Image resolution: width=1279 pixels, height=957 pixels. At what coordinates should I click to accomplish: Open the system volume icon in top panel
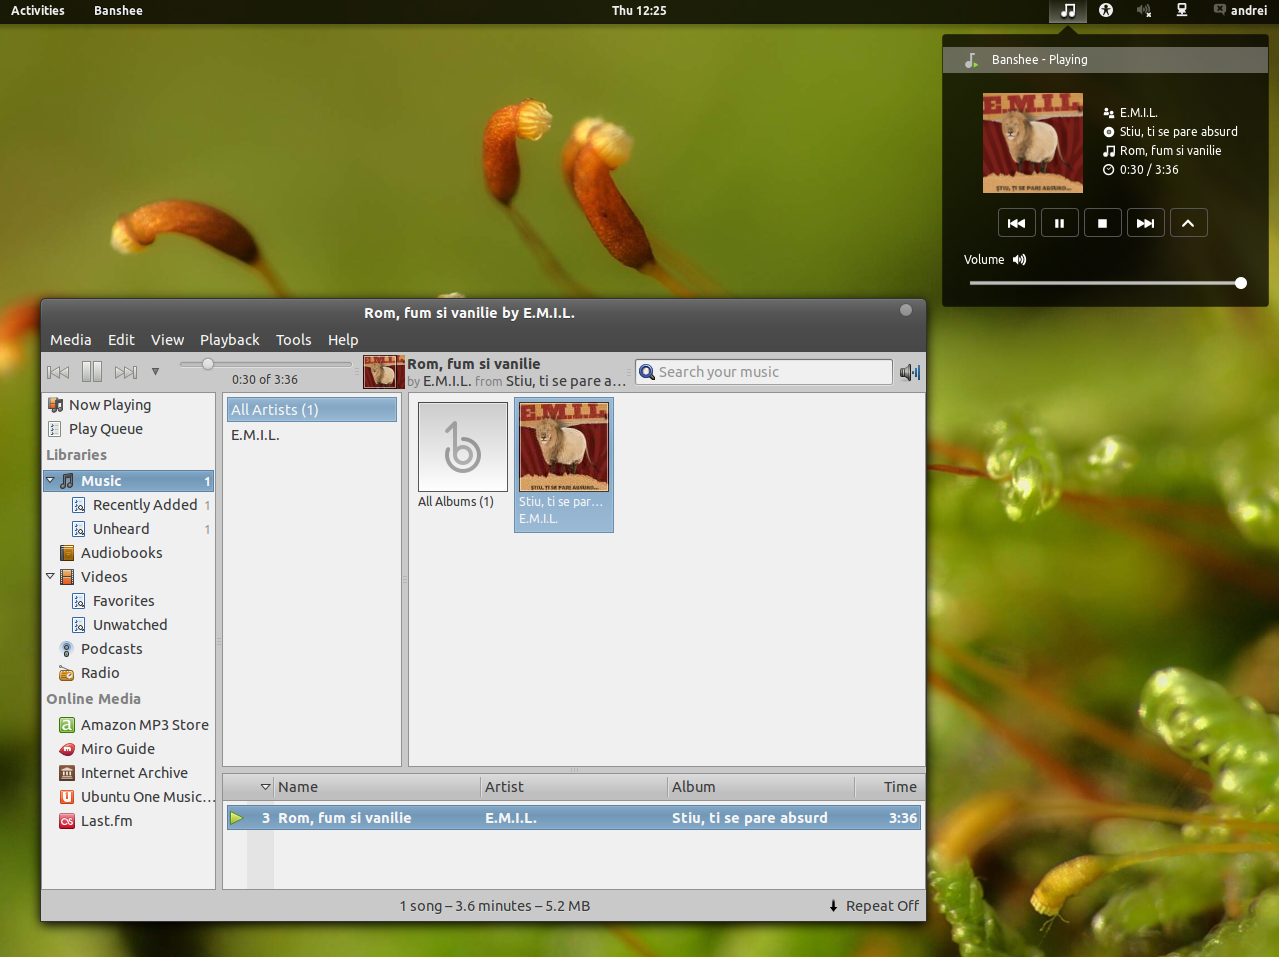click(1144, 11)
